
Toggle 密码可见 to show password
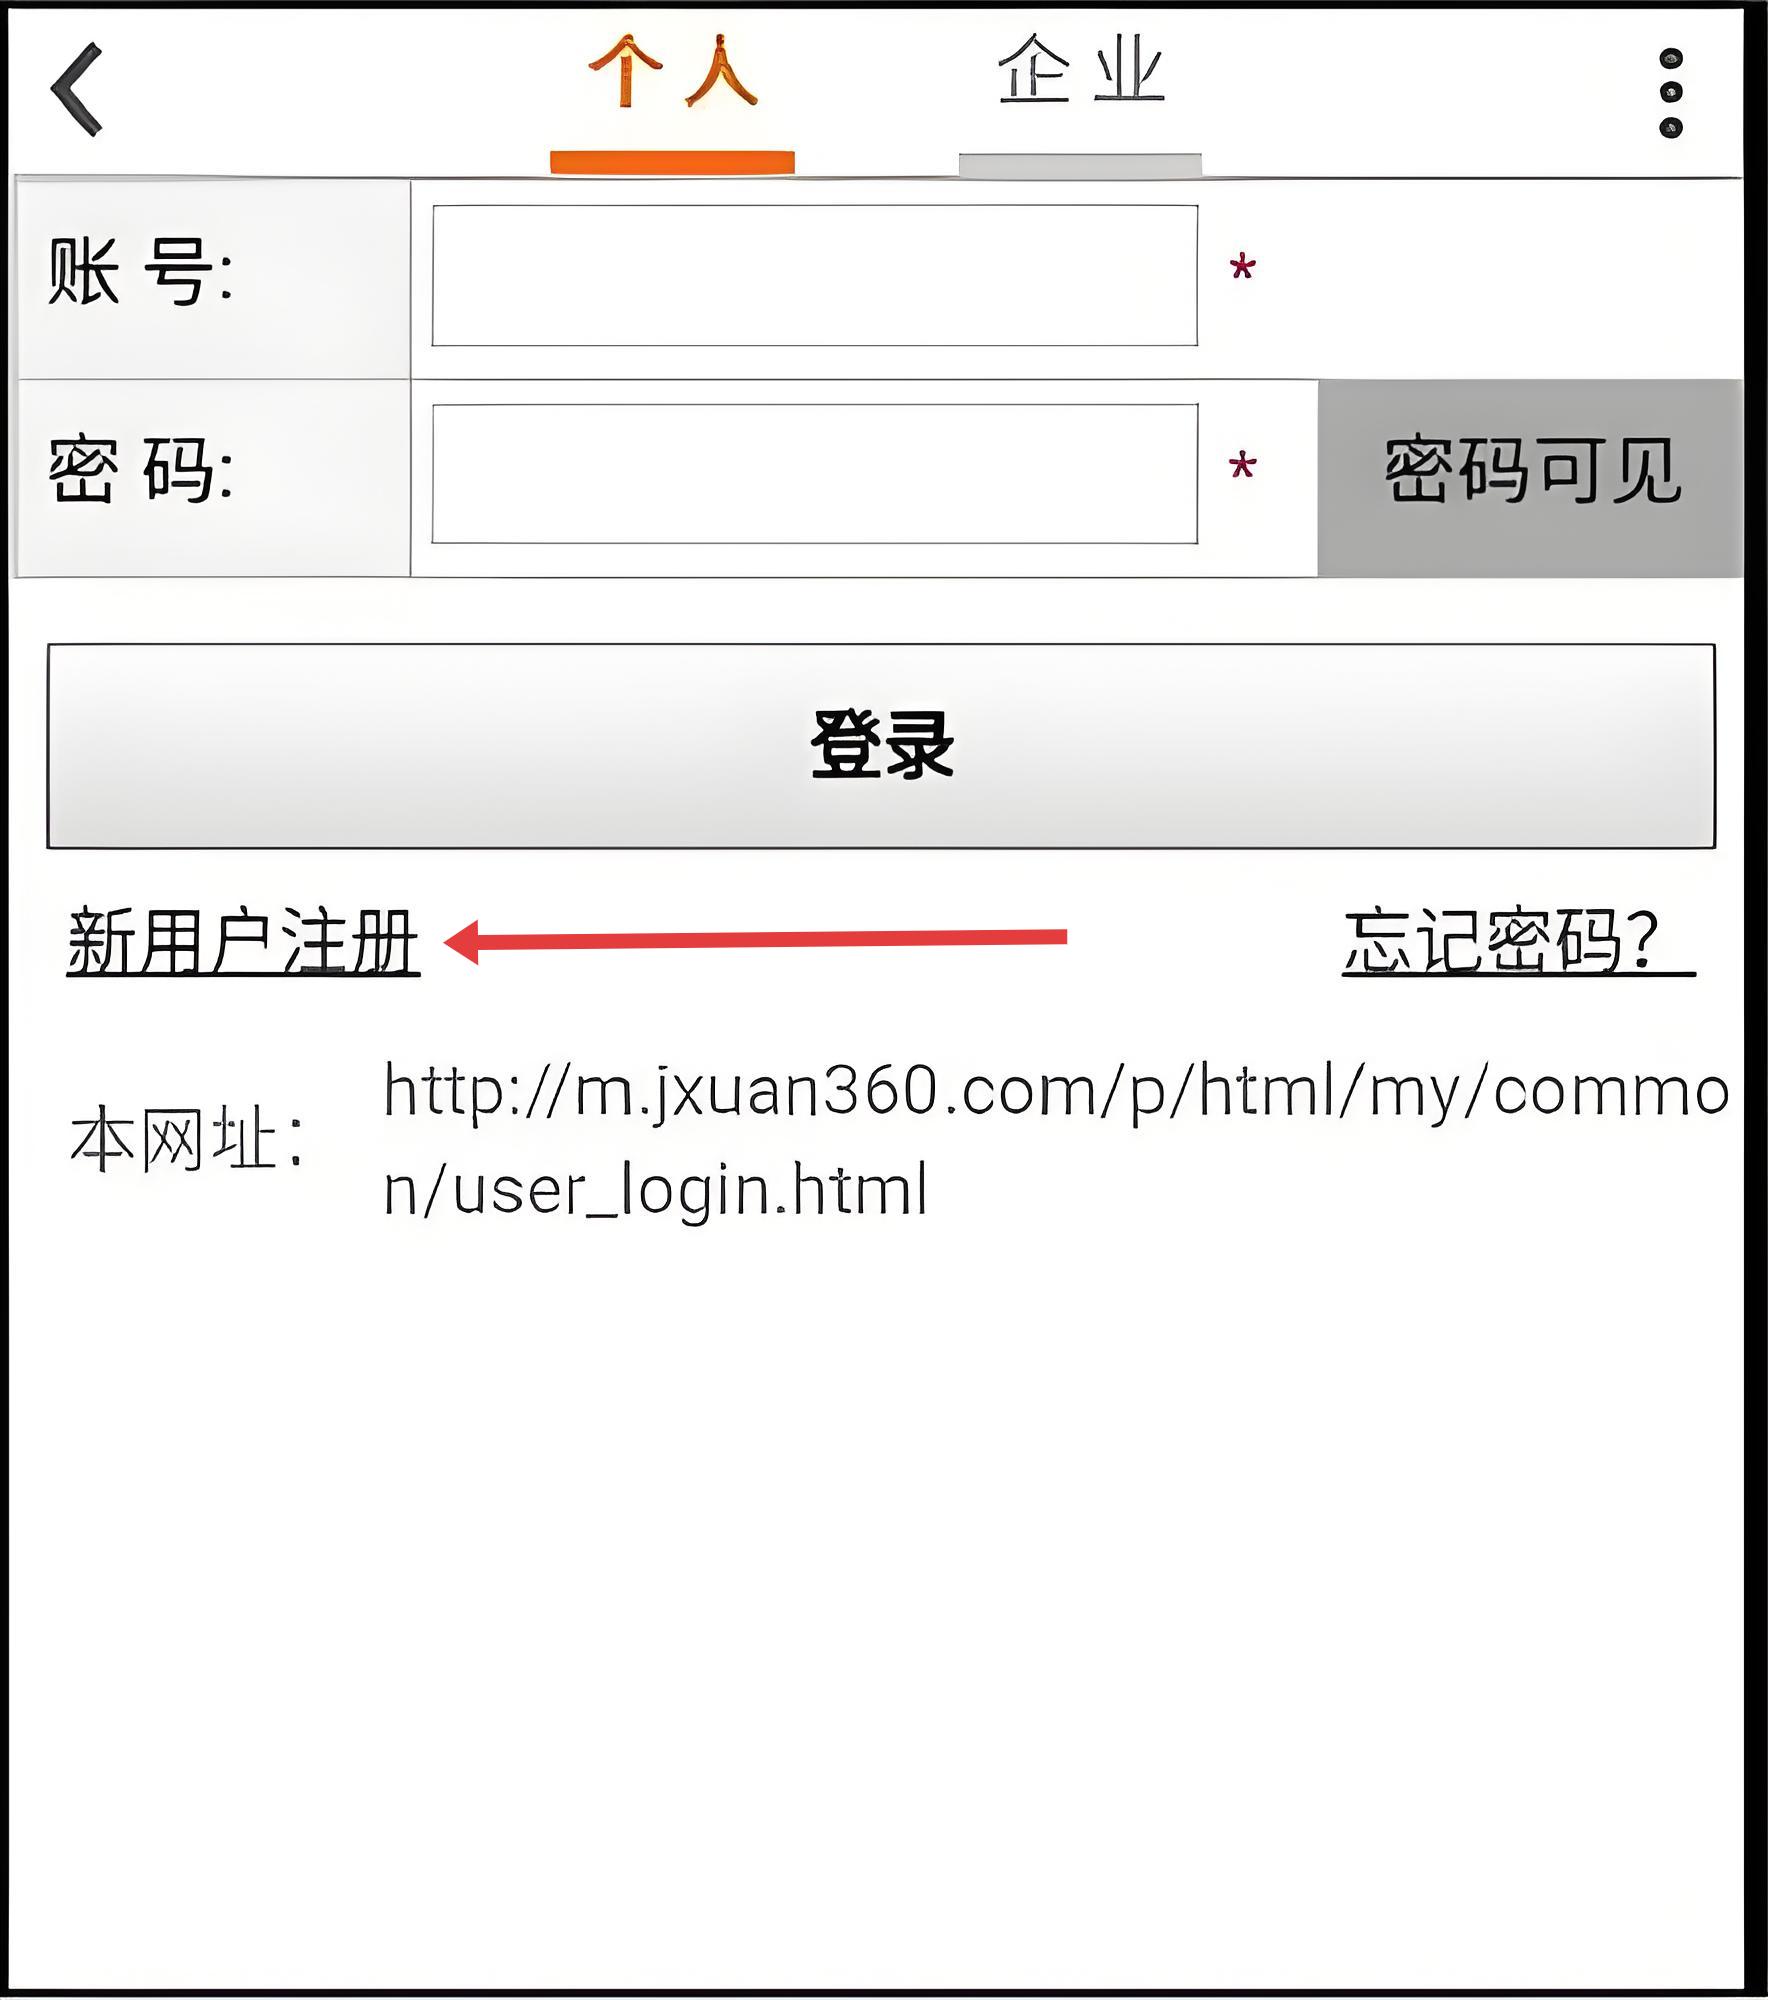[x=1530, y=477]
